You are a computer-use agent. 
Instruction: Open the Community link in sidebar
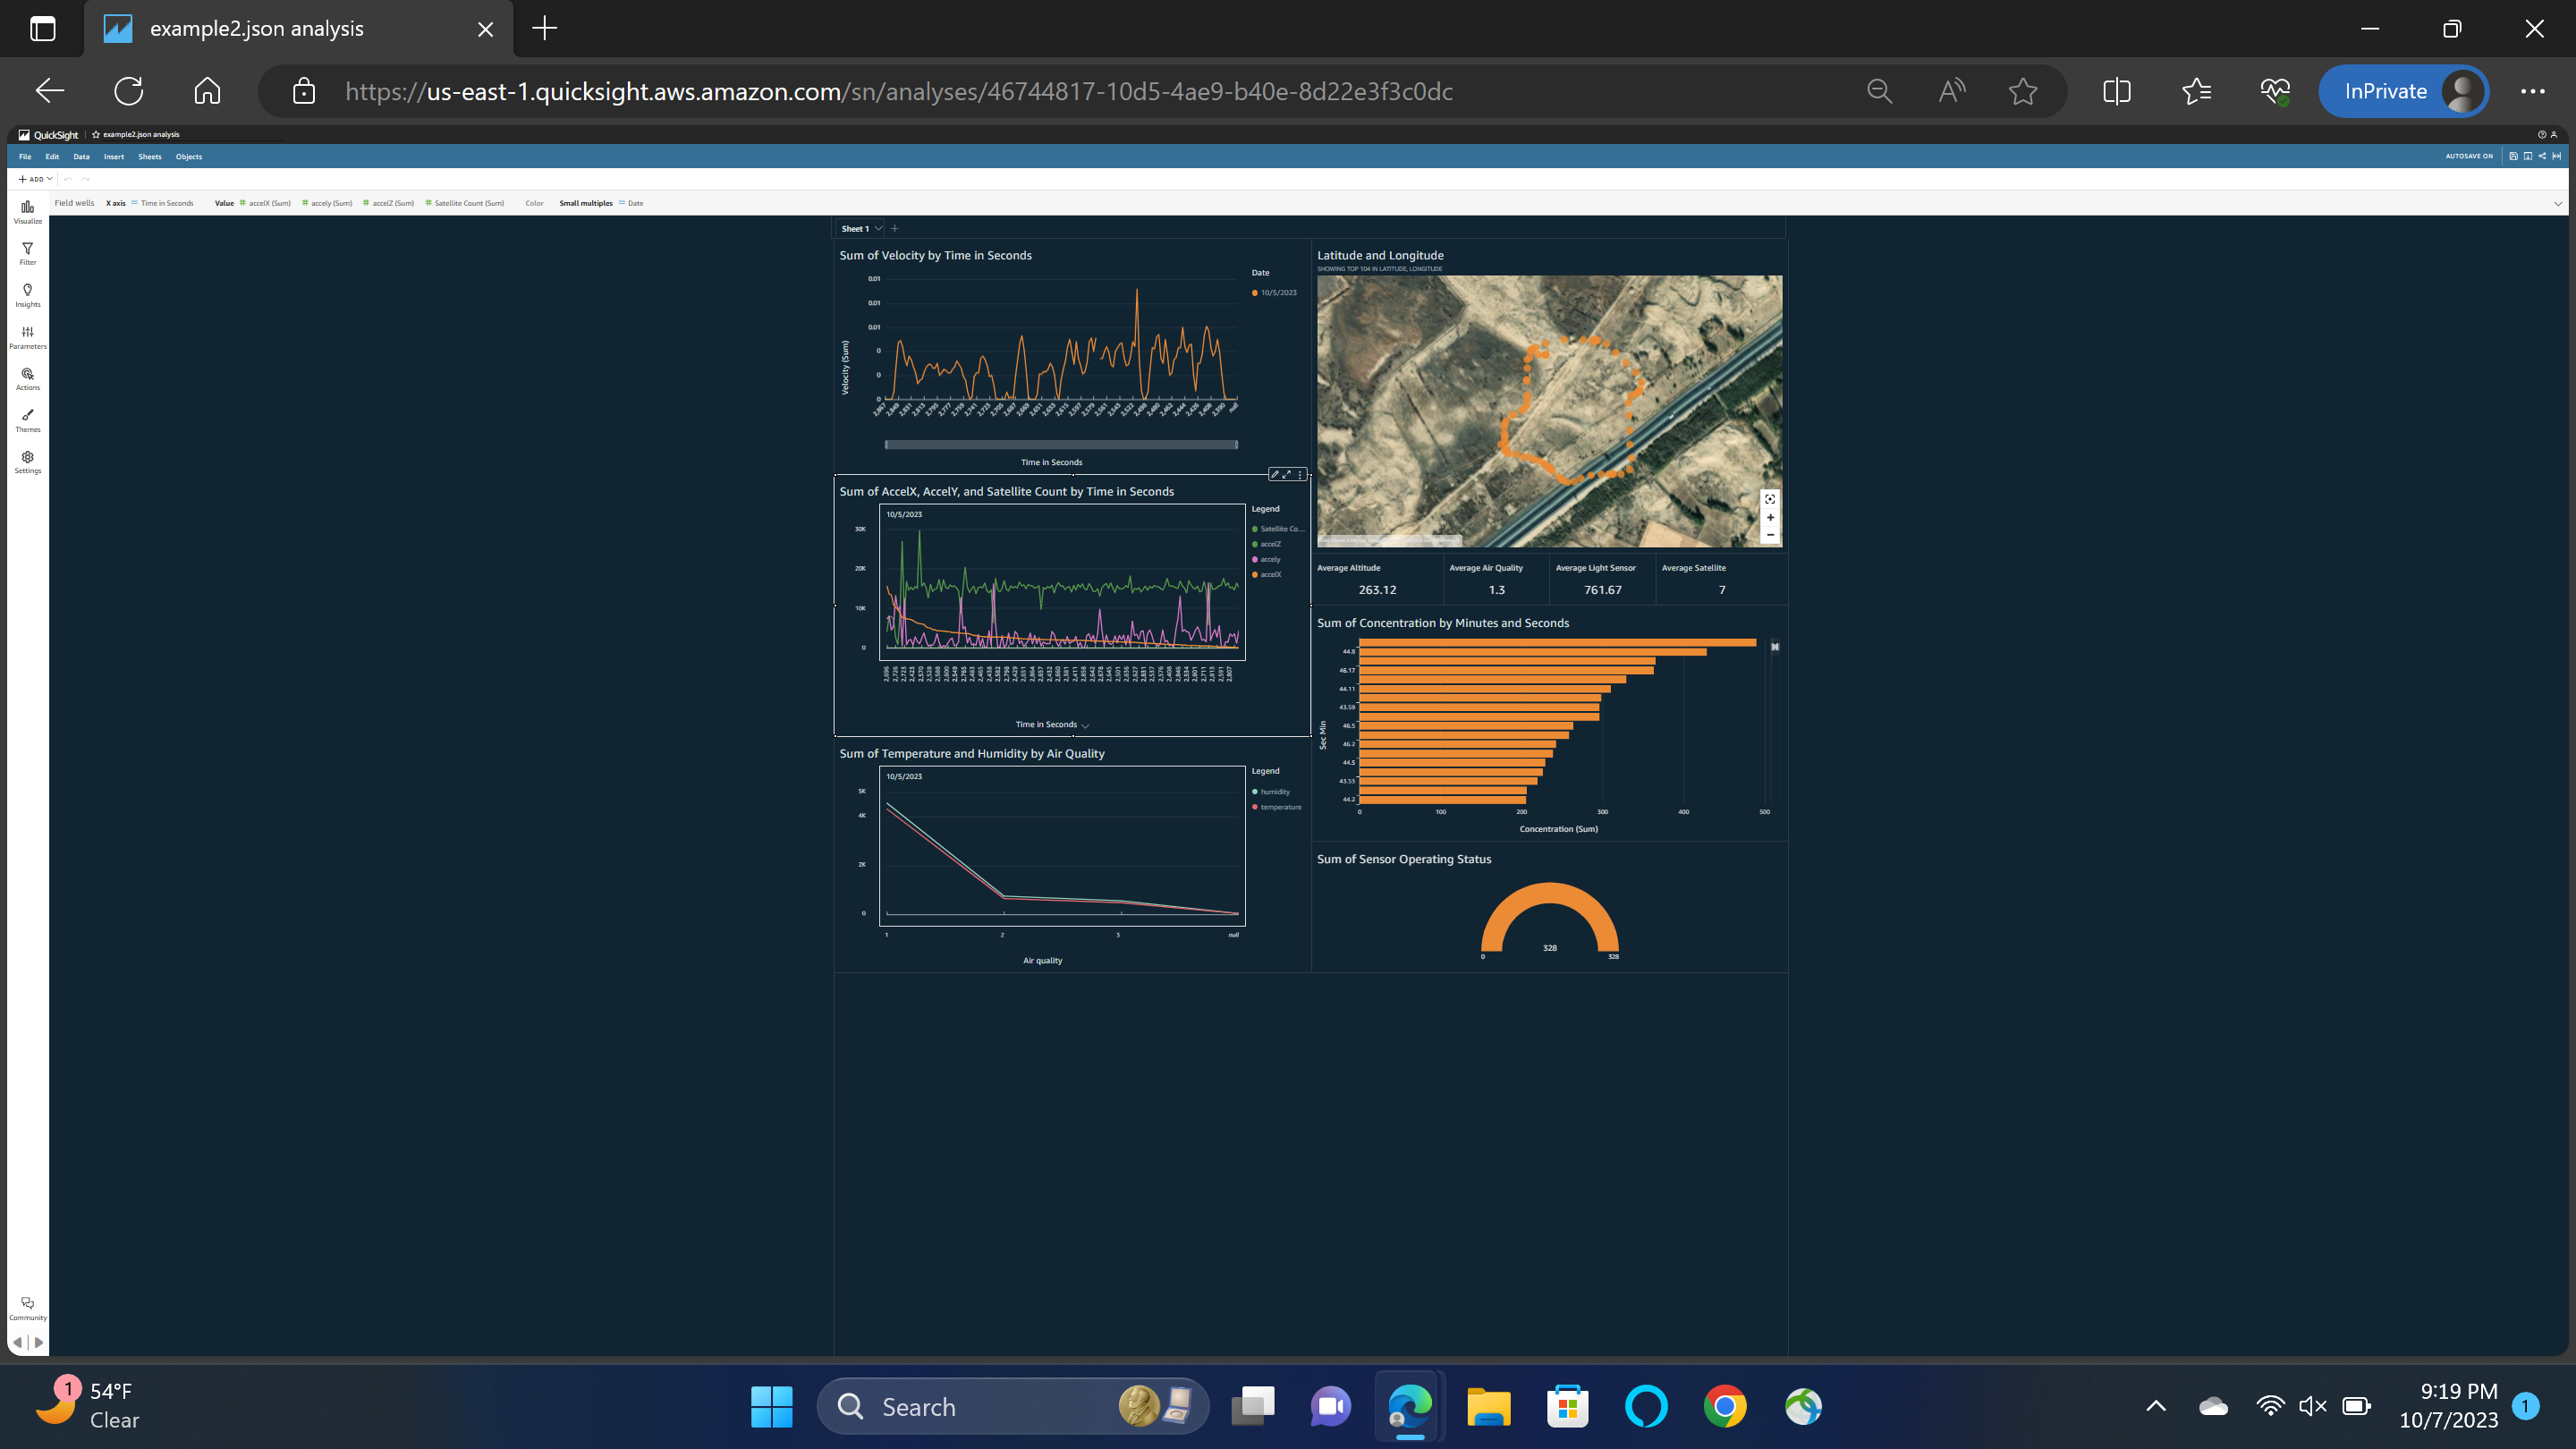(x=27, y=1308)
